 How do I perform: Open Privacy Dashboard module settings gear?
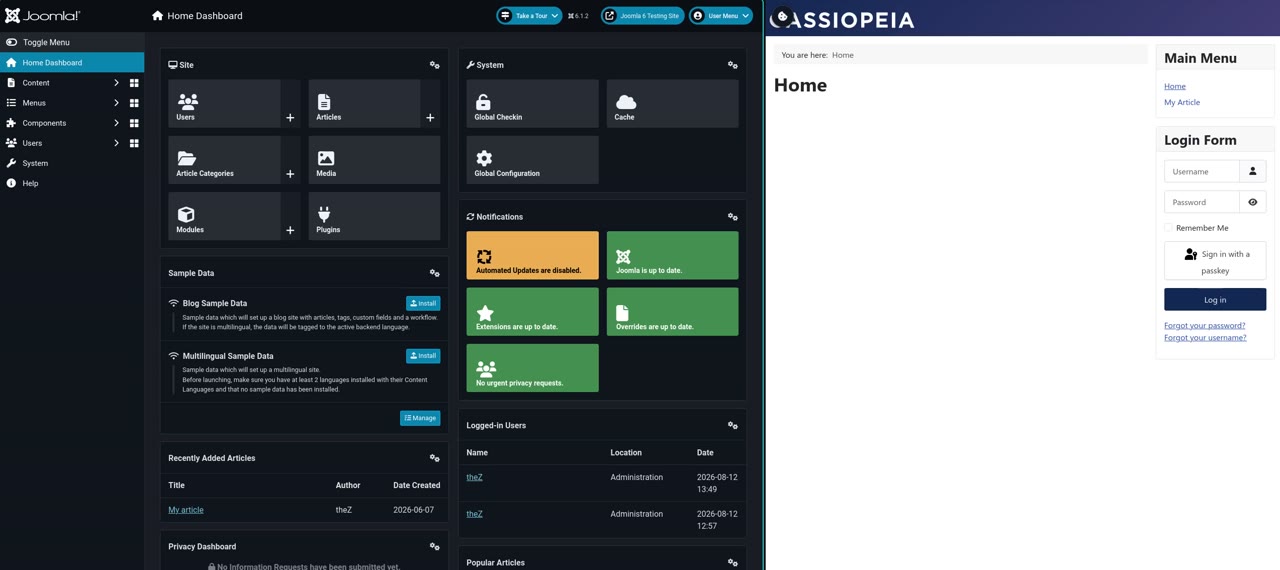pos(434,547)
